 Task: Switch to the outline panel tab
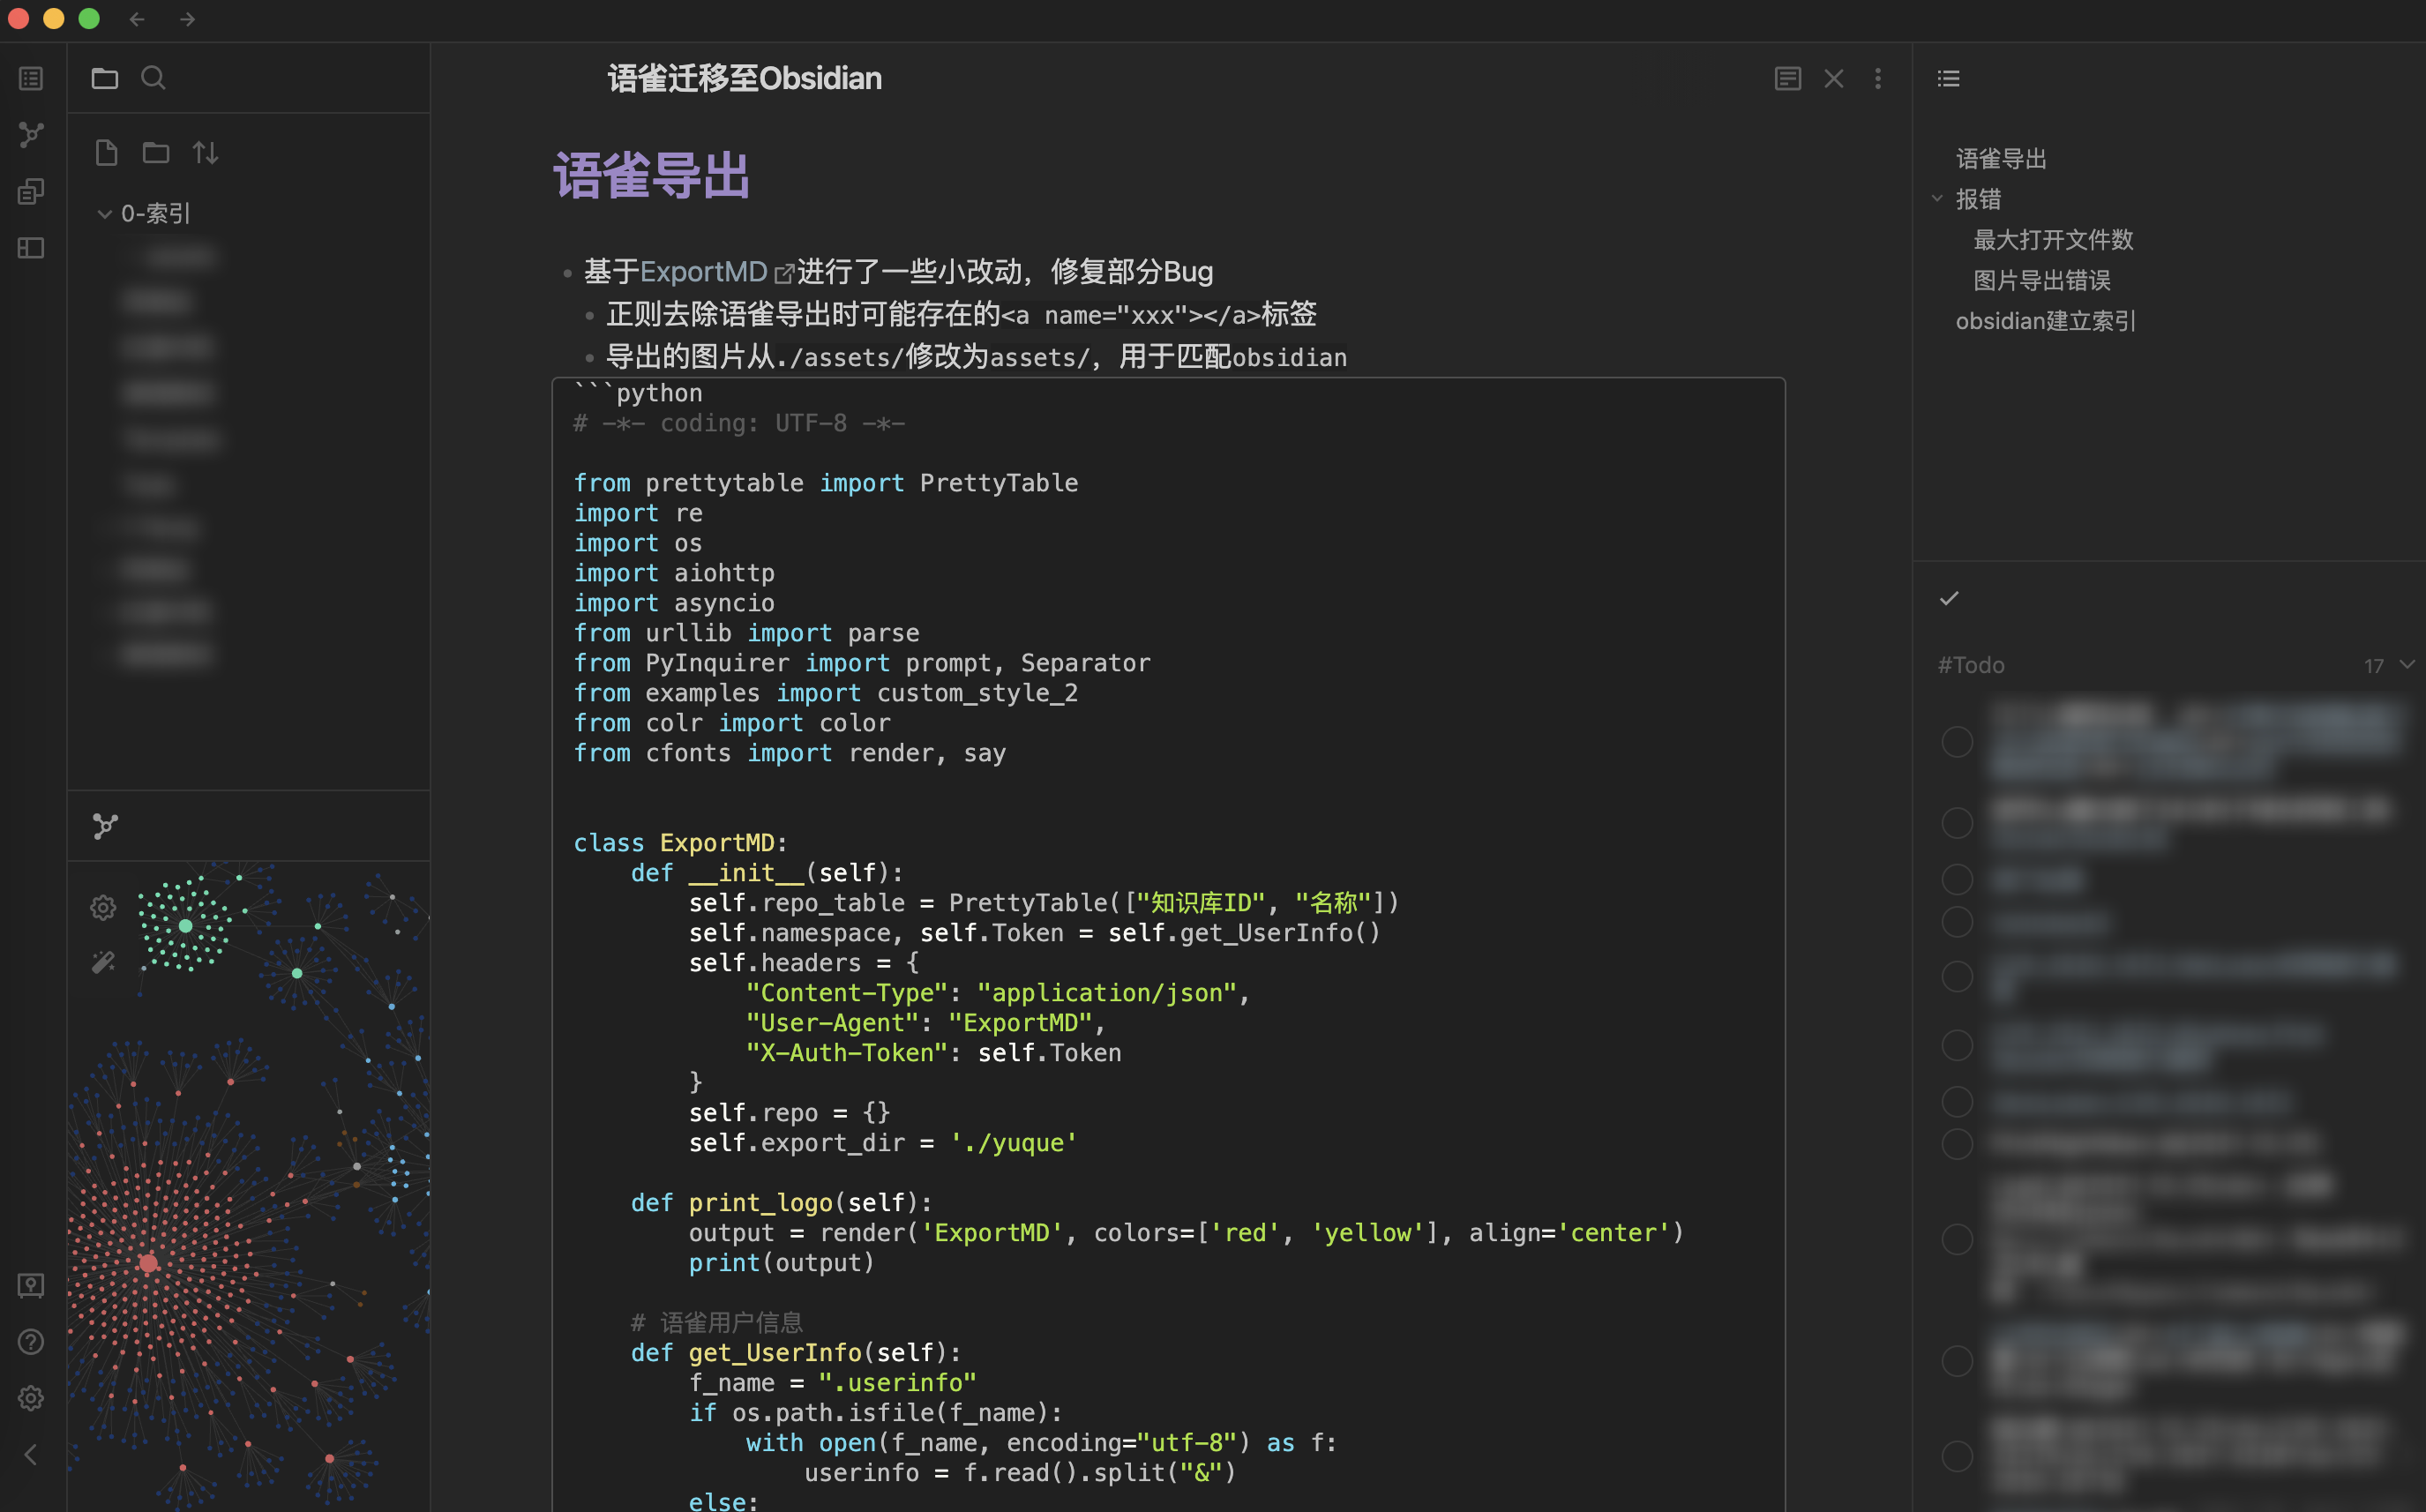click(1948, 78)
